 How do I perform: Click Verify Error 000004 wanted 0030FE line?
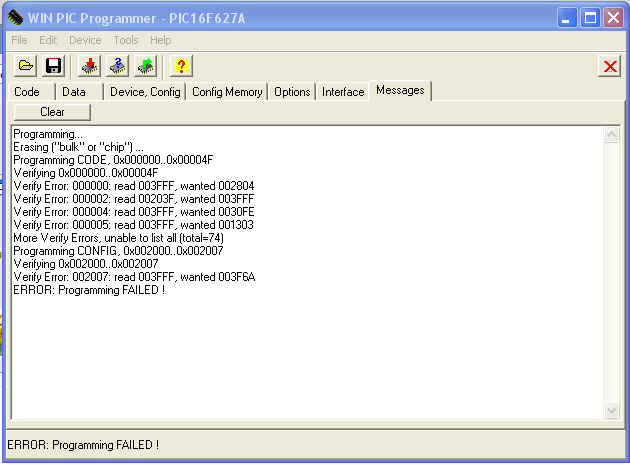click(133, 212)
